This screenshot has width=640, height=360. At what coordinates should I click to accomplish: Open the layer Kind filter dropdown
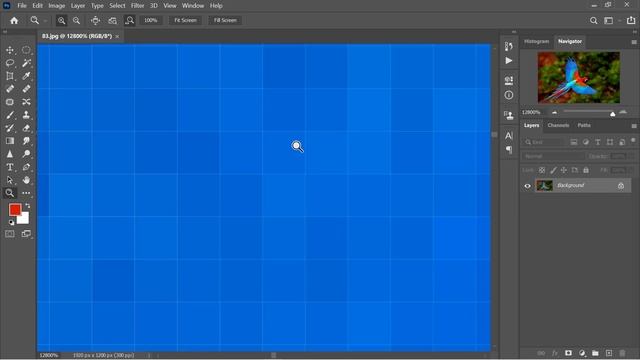click(x=544, y=142)
